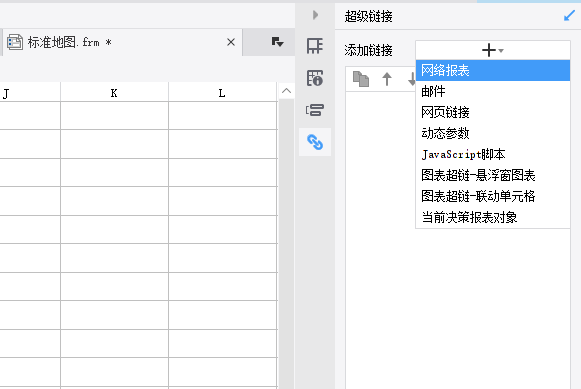Open the conditional attributes icon
This screenshot has height=389, width=581.
[x=315, y=110]
